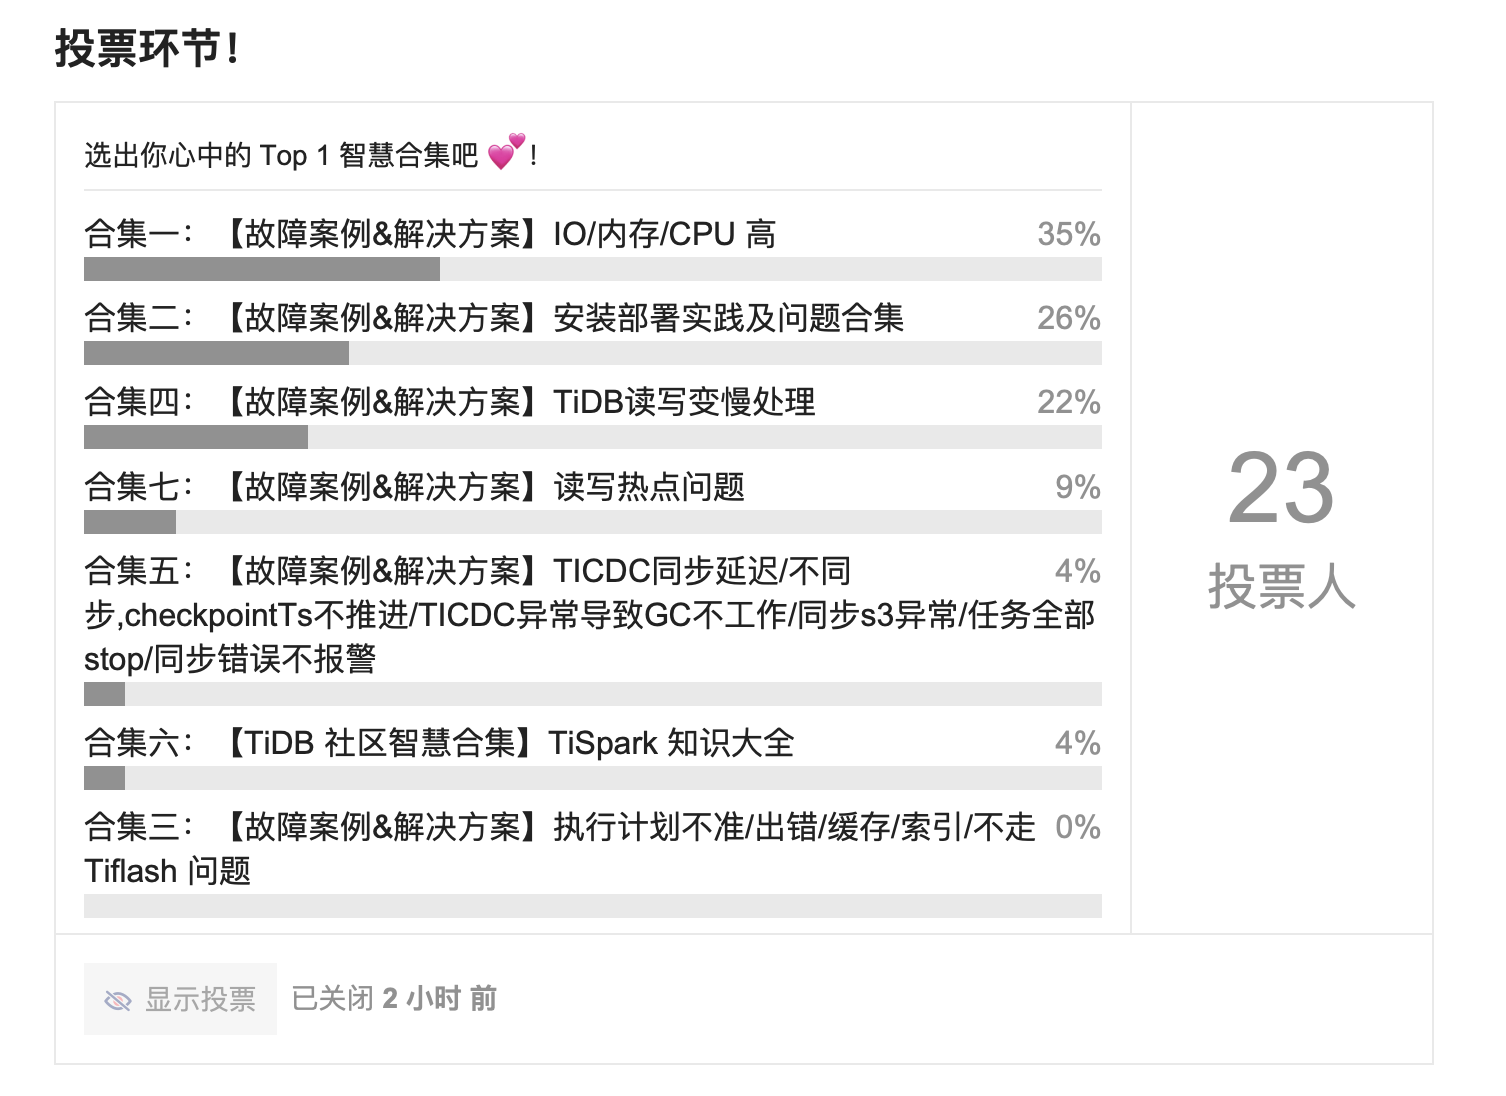Click the 已关闭 2 小时前 status text
Screen dimensions: 1506x1096
point(394,999)
